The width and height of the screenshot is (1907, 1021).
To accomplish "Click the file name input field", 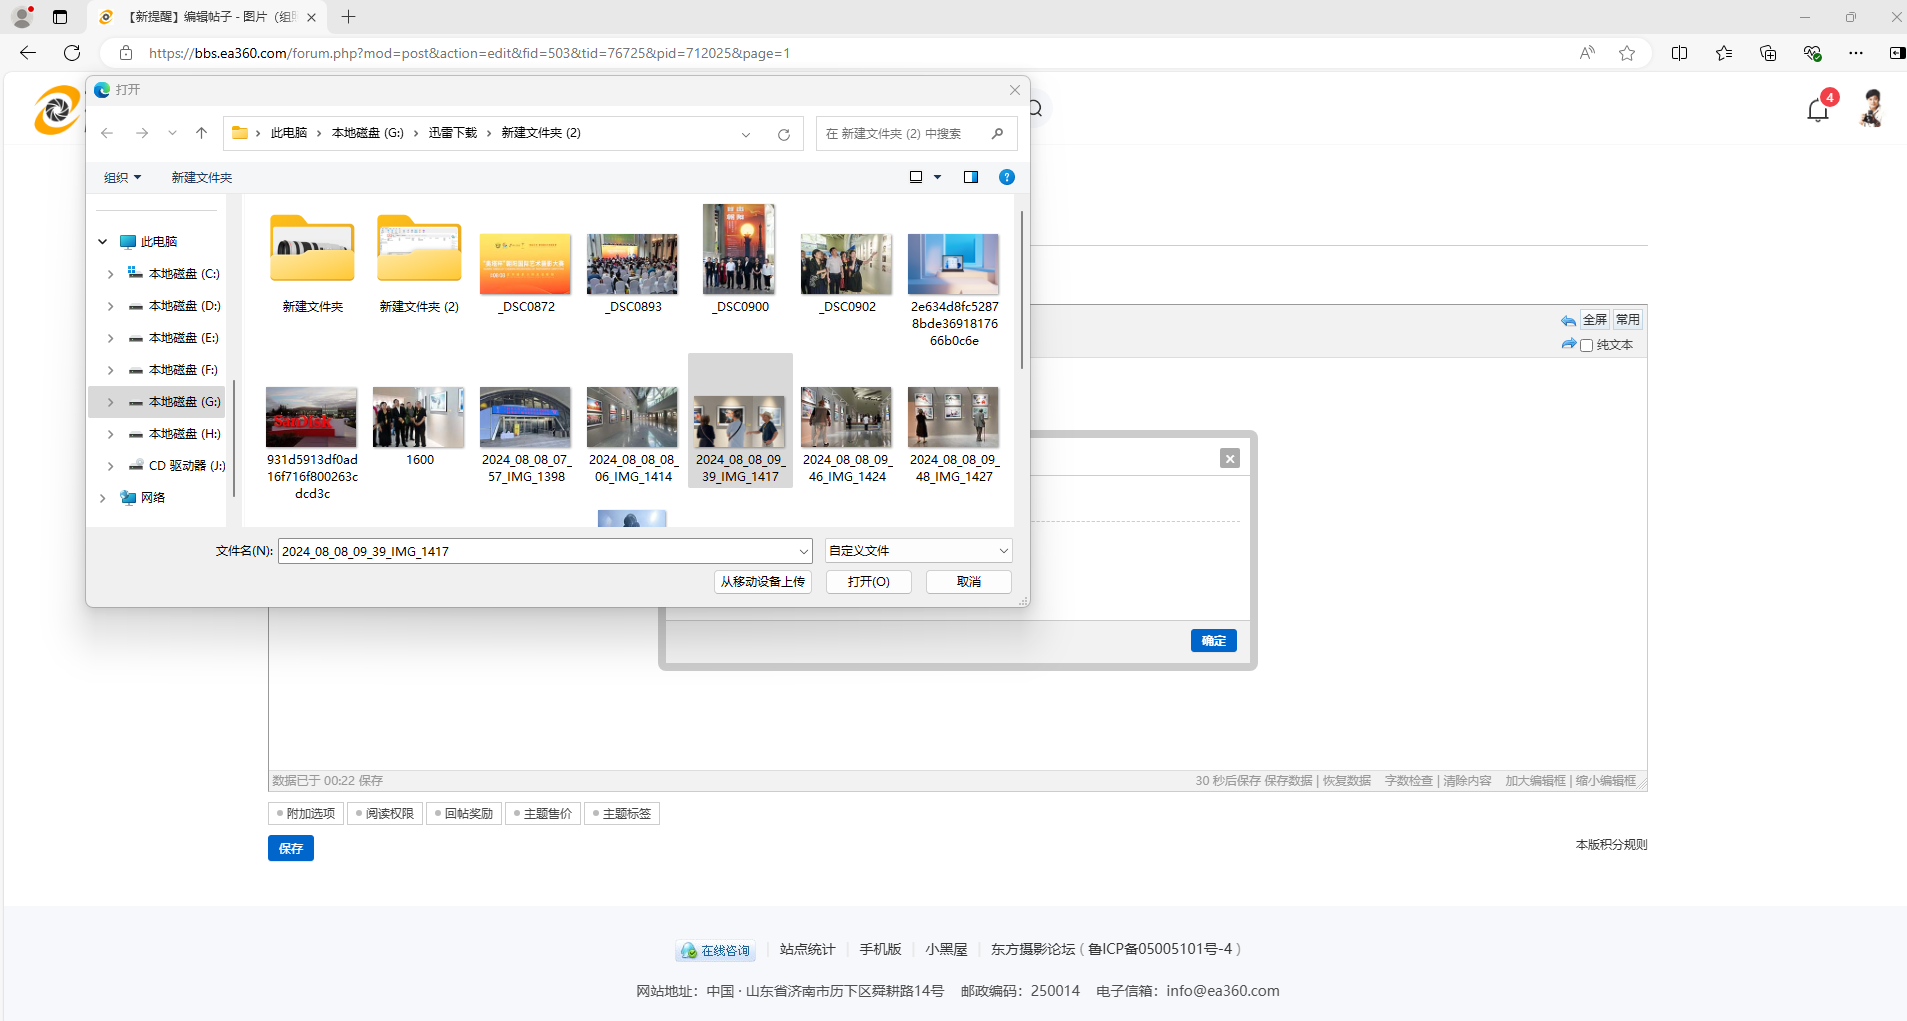I will tap(540, 551).
